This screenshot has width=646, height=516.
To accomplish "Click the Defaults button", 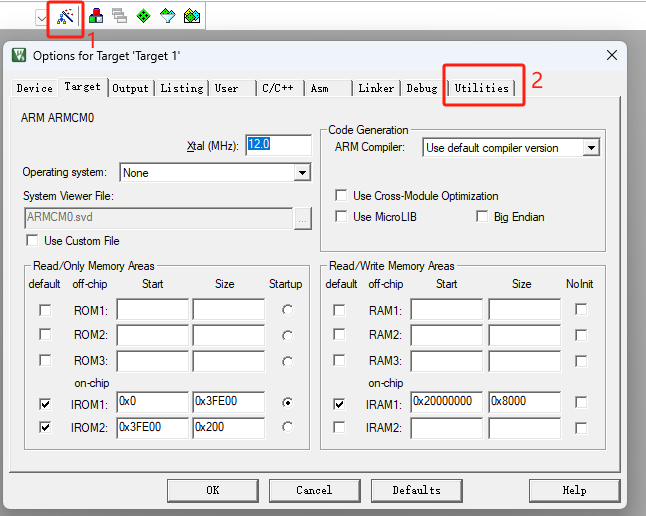I will click(417, 490).
